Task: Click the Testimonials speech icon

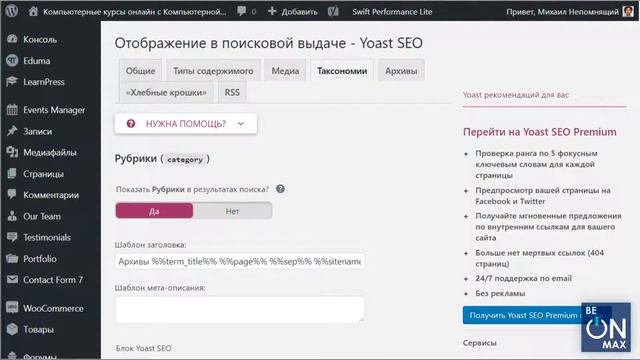Action: point(12,237)
